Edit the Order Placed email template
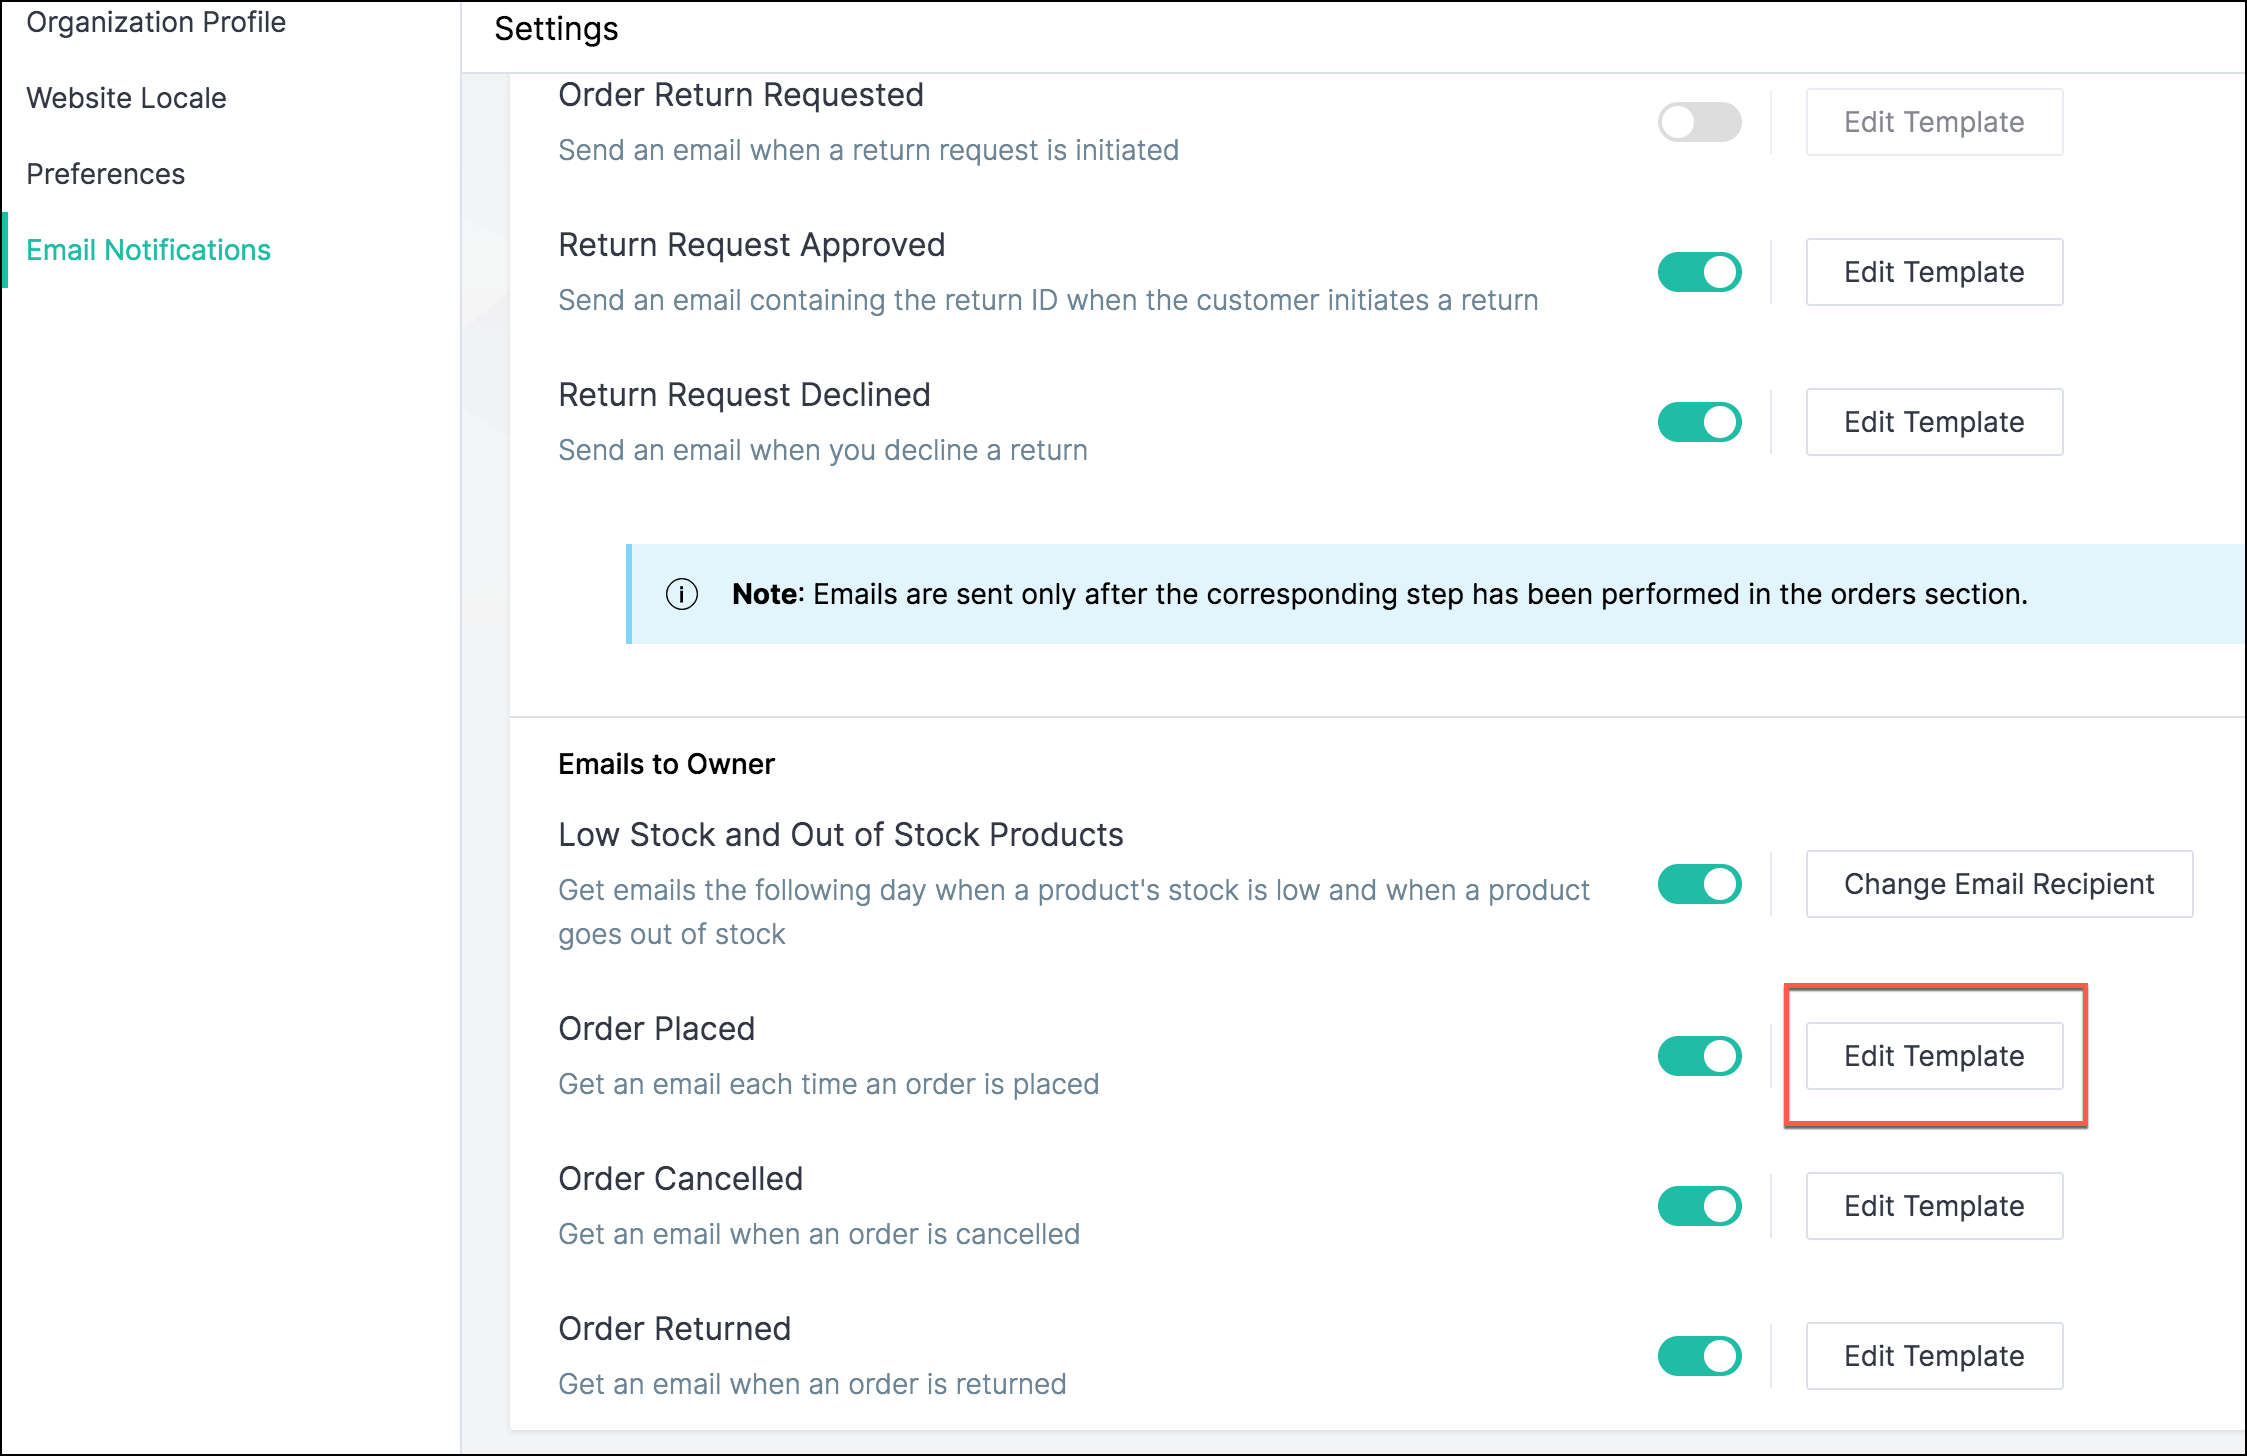The image size is (2247, 1456). 1933,1056
